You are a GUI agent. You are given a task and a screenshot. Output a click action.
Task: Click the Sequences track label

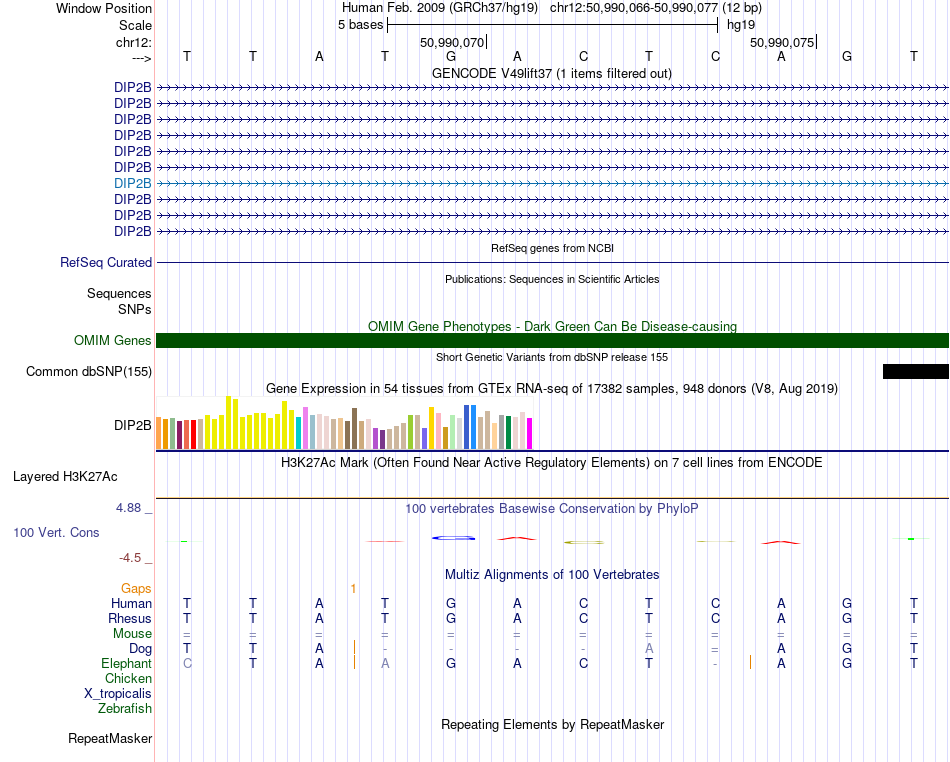pos(119,293)
